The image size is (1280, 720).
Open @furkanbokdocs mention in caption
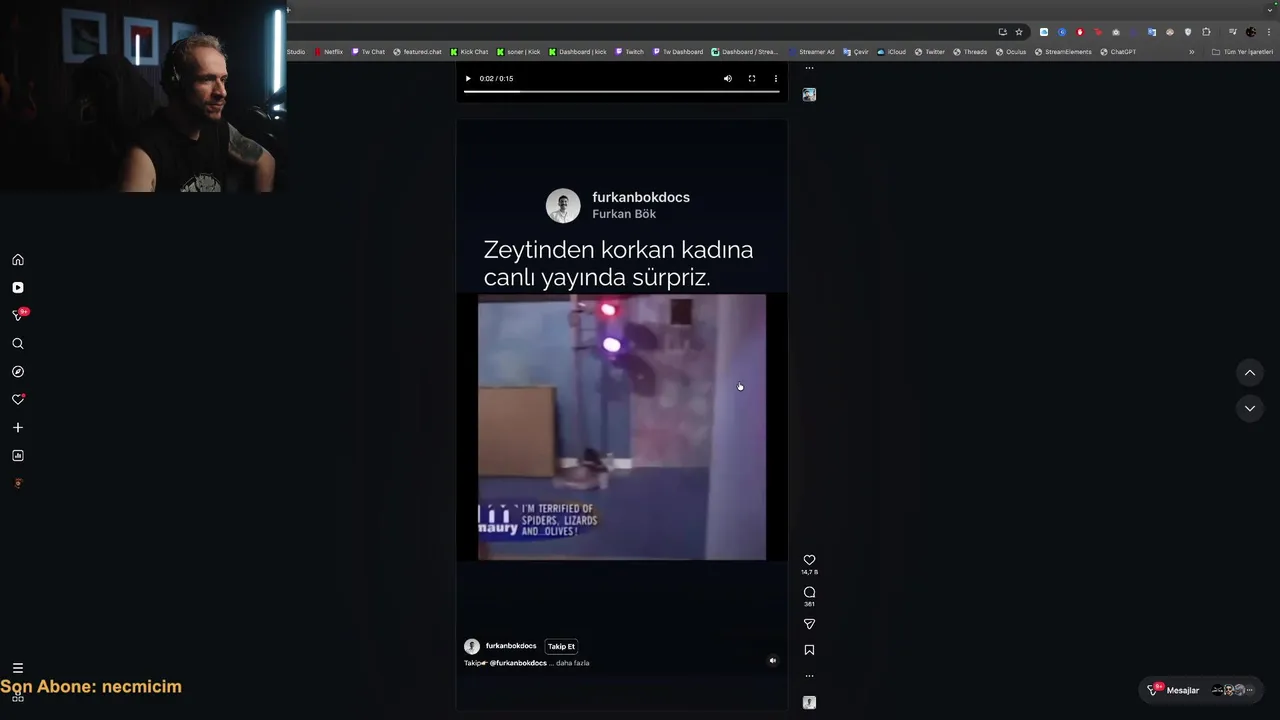[x=518, y=663]
